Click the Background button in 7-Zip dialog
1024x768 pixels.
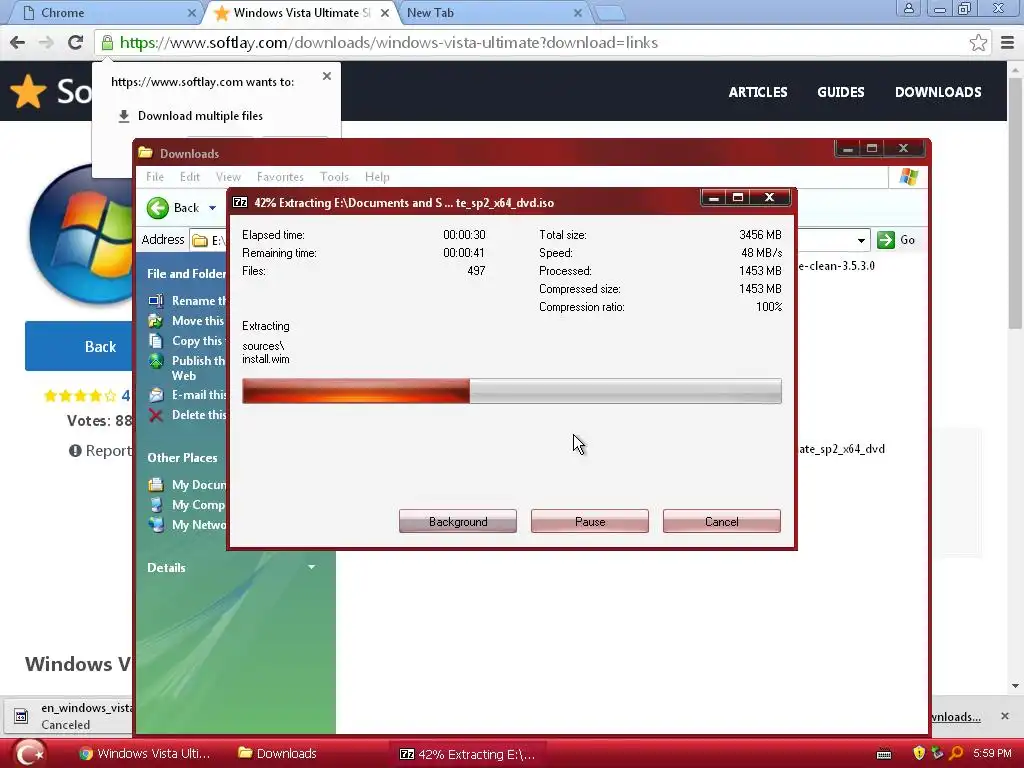458,521
